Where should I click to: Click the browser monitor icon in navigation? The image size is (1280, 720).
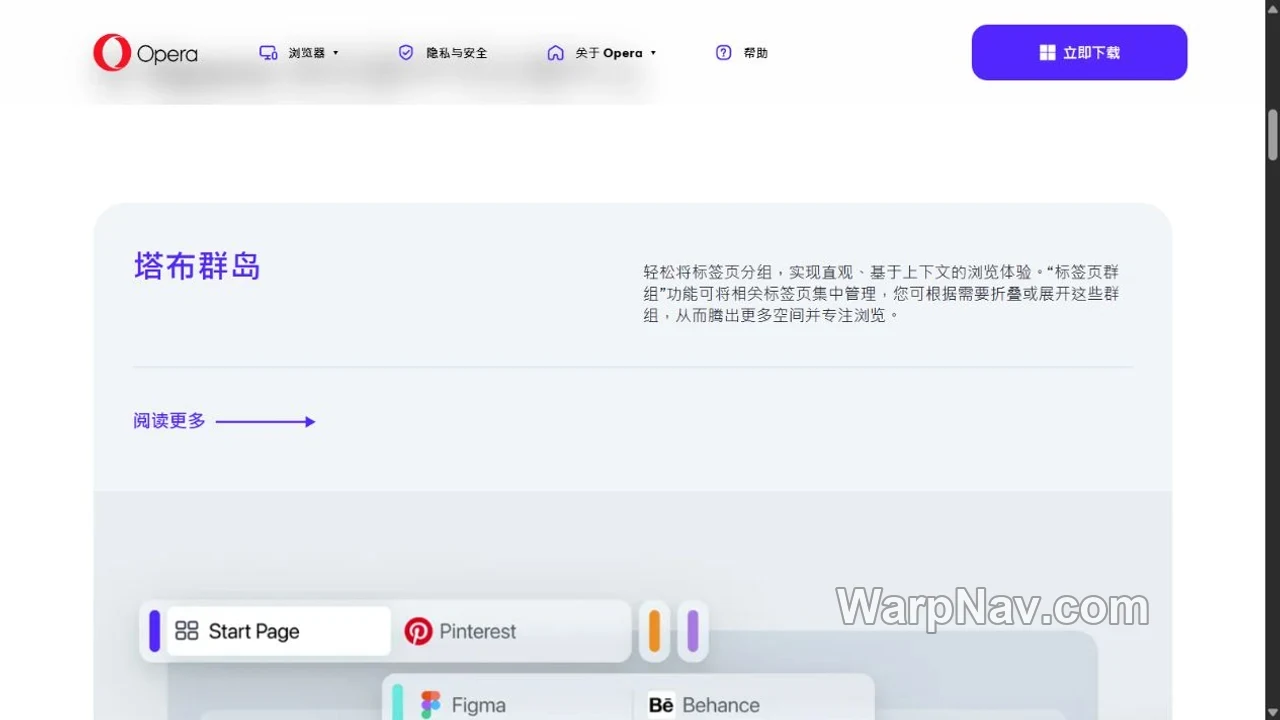pyautogui.click(x=268, y=53)
